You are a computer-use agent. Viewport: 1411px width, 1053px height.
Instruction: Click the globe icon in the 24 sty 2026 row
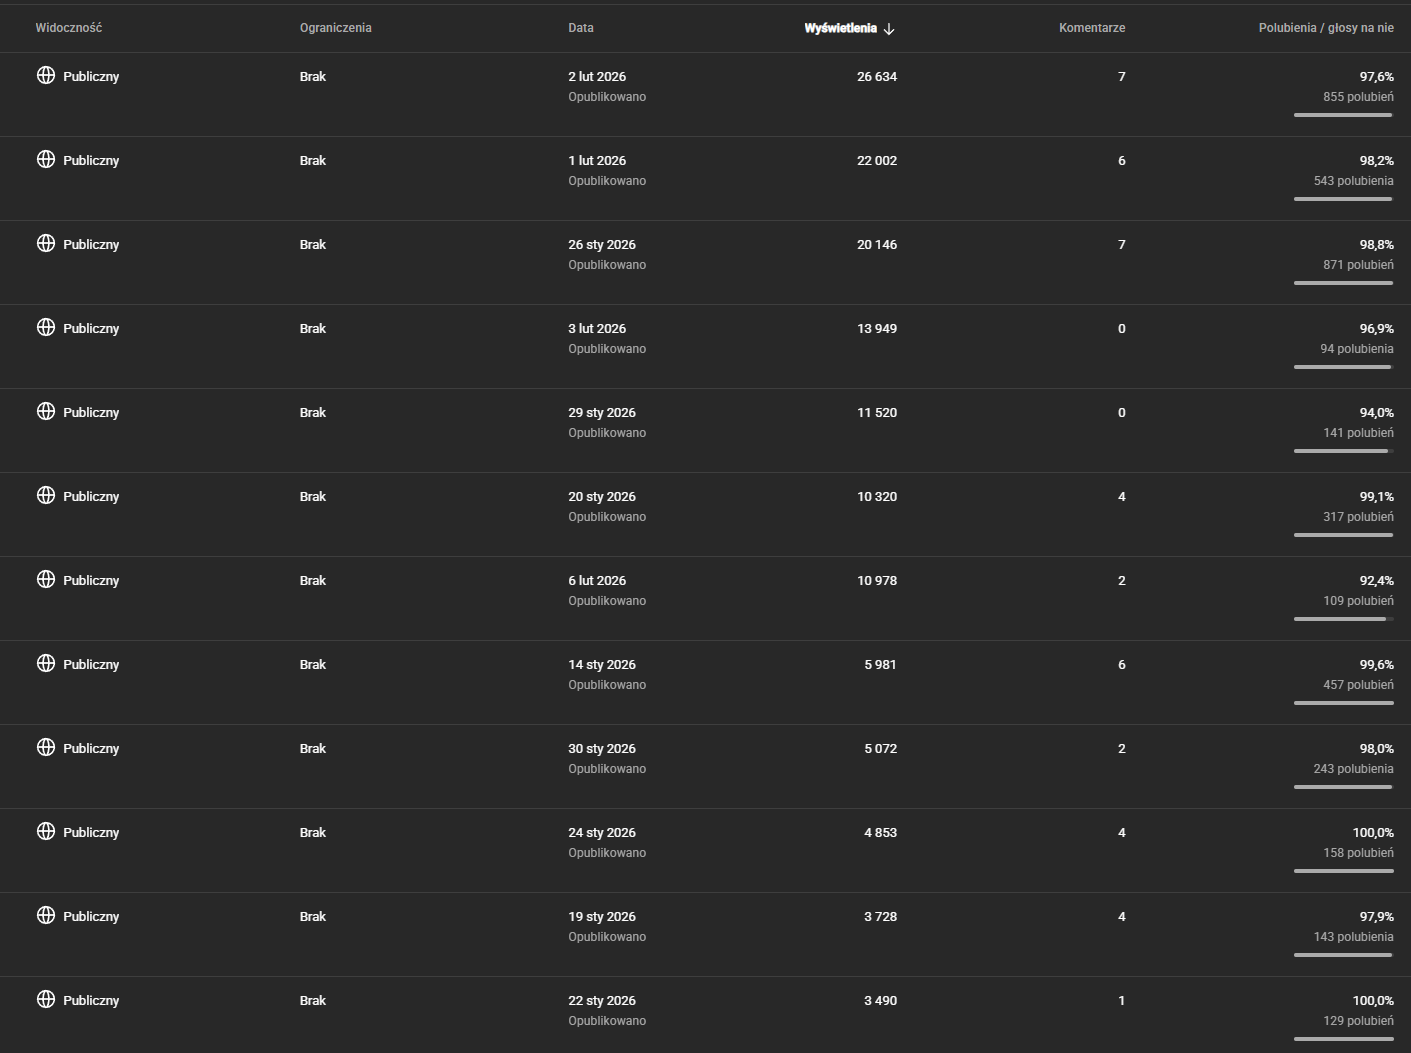click(46, 831)
